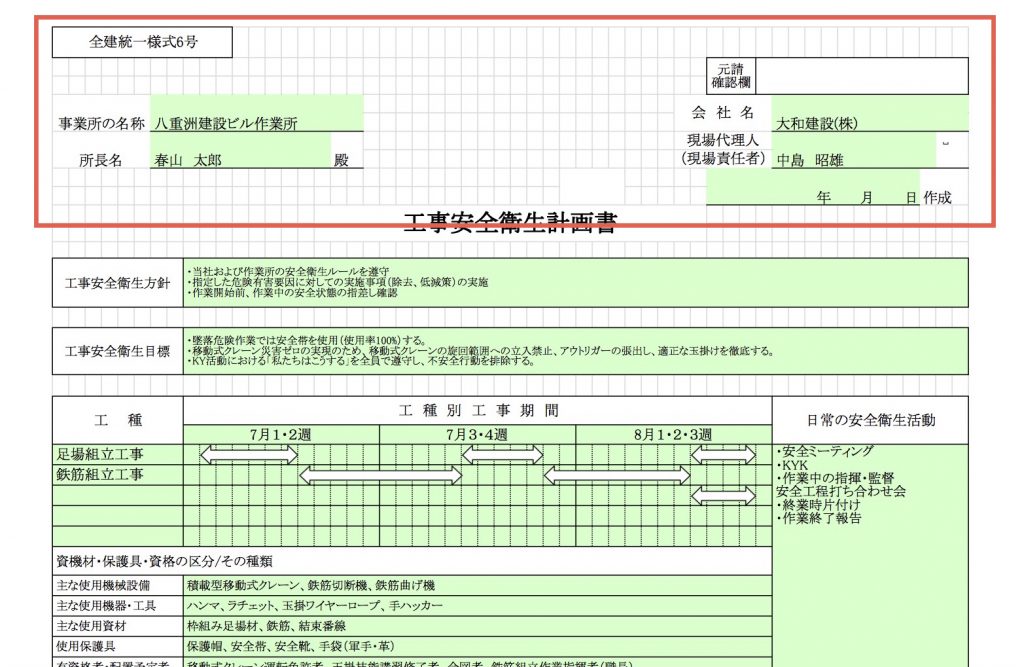Click the 主な使用機械設備 row label
The image size is (1024, 667).
tap(118, 585)
